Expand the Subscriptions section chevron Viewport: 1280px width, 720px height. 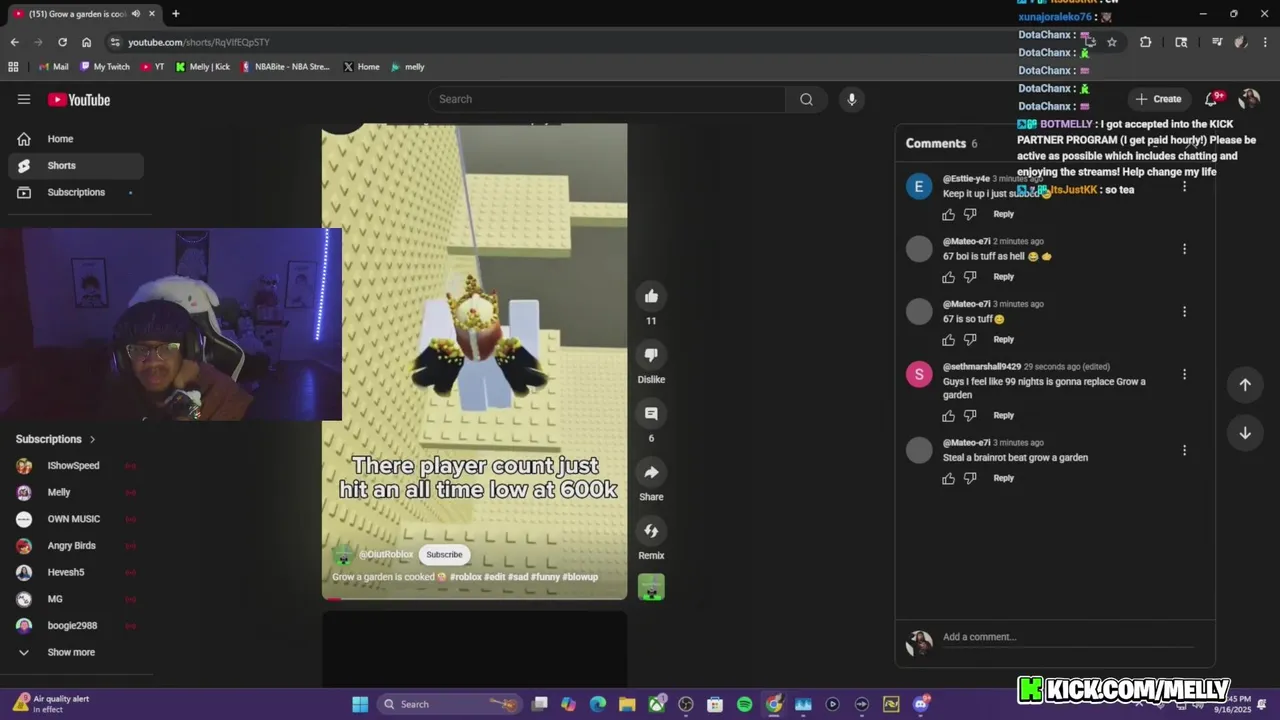tap(92, 439)
